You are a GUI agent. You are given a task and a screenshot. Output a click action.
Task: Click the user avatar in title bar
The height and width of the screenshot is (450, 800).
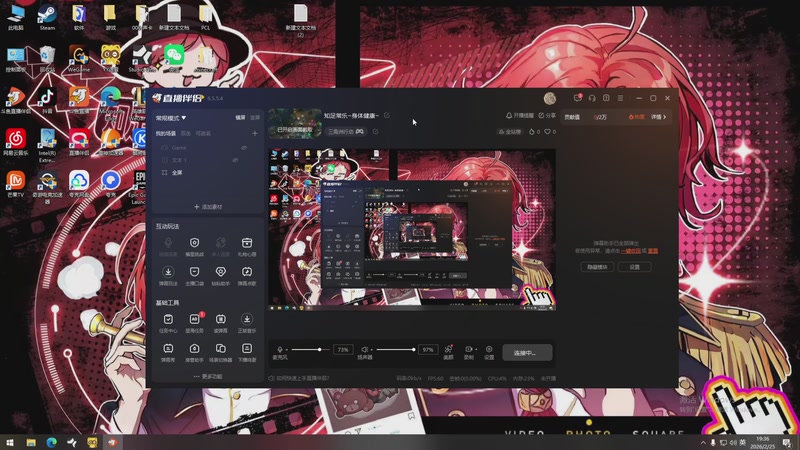coord(549,98)
